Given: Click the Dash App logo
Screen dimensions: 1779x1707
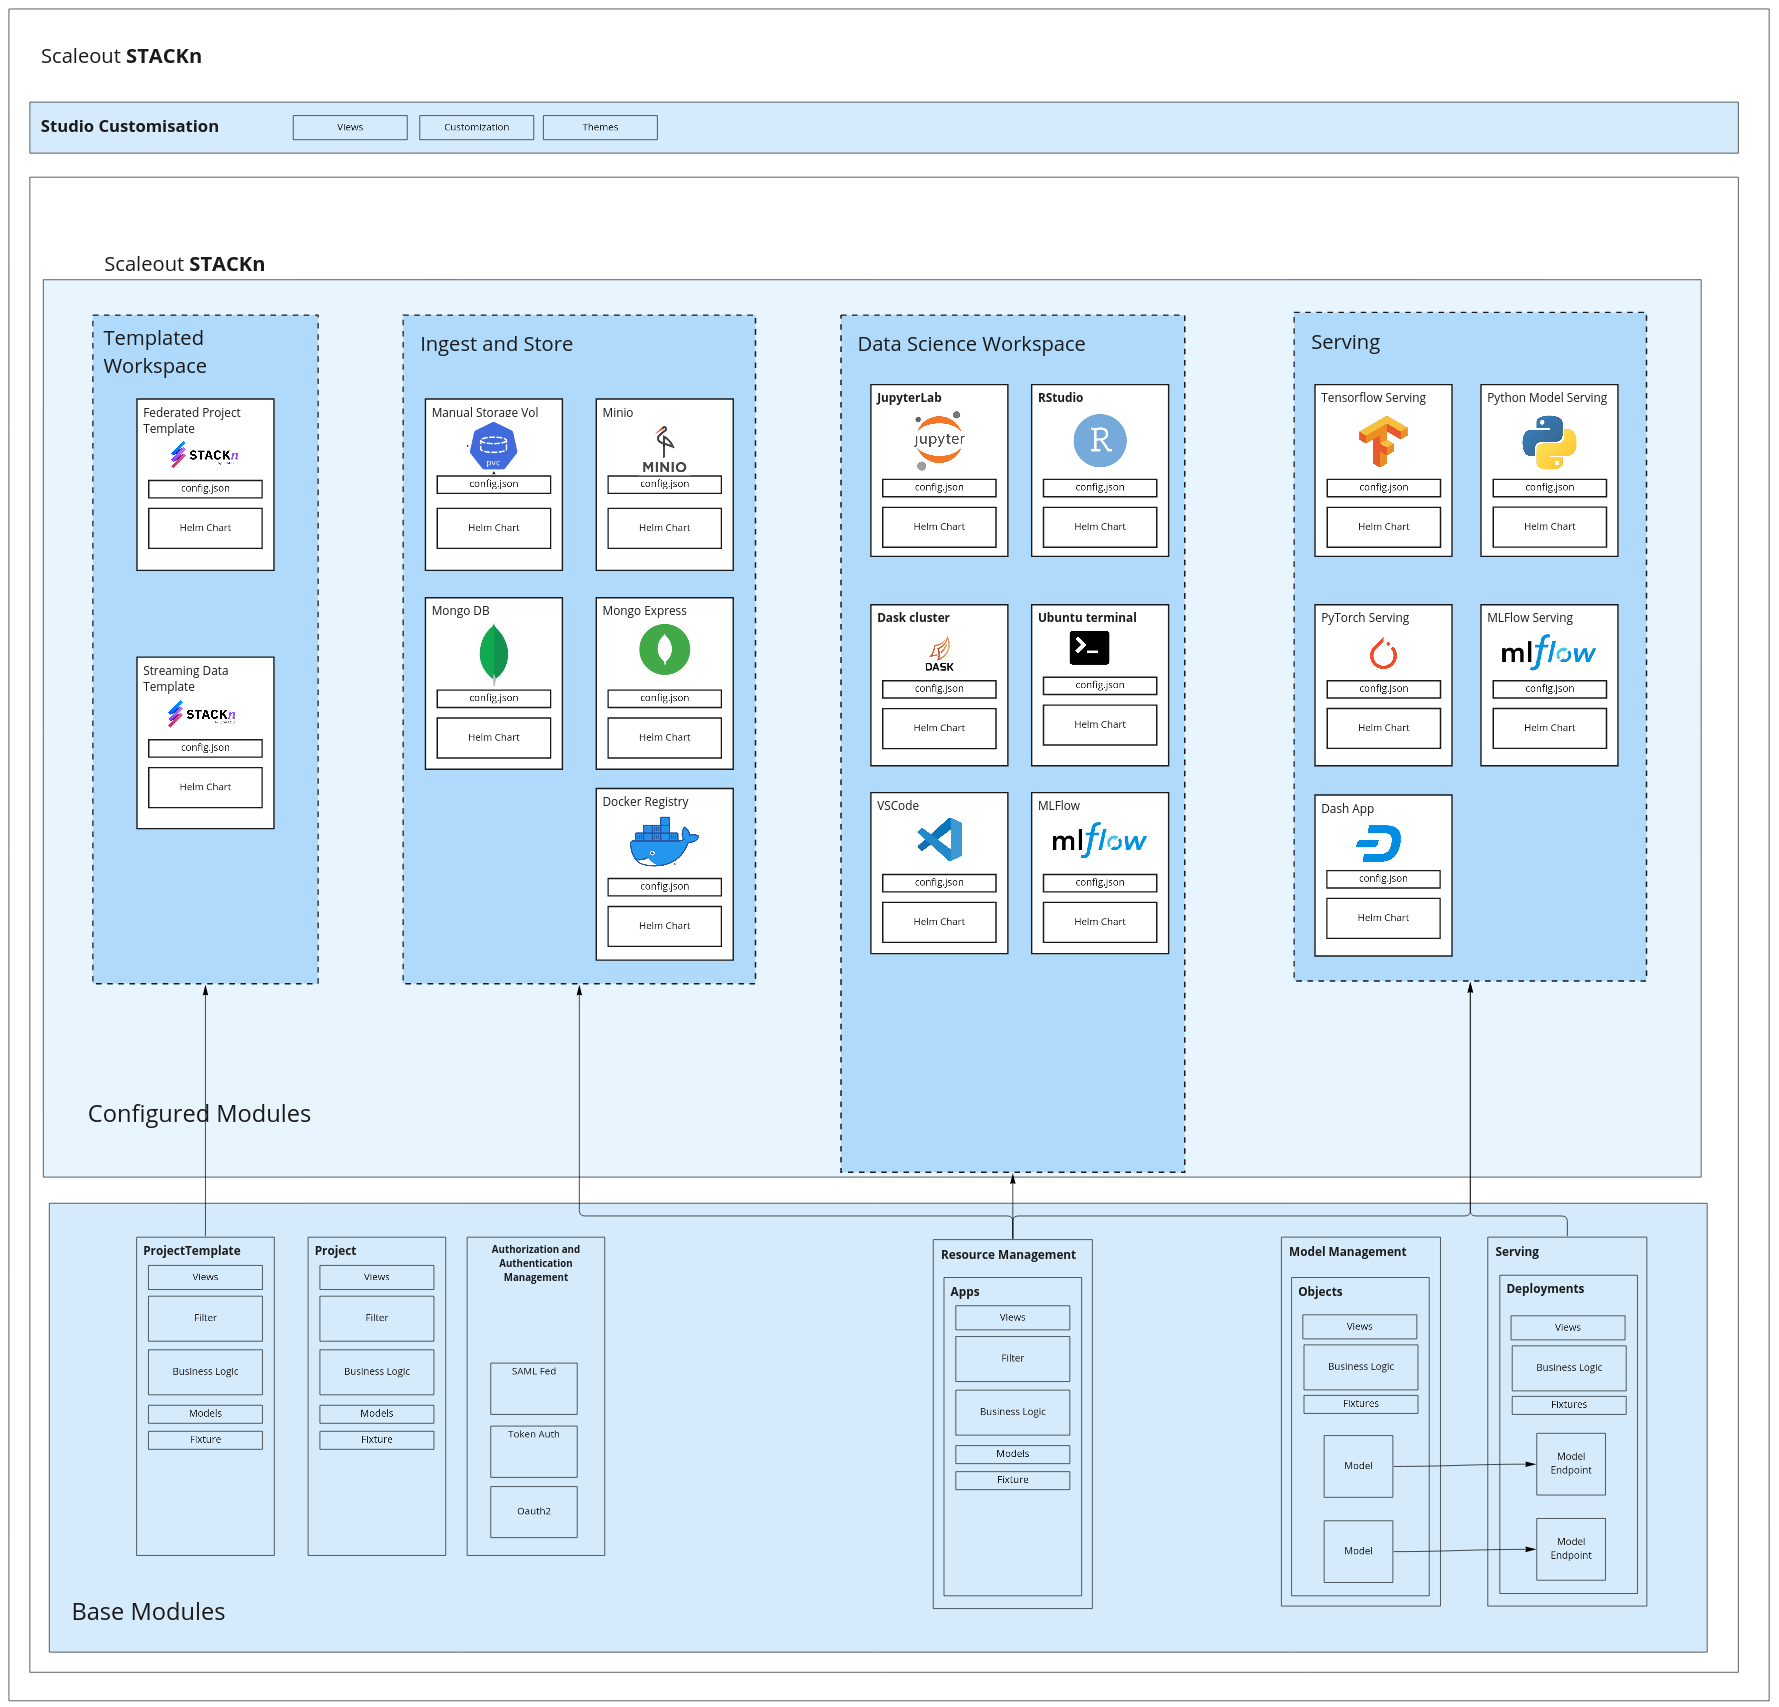Looking at the screenshot, I should pos(1380,843).
